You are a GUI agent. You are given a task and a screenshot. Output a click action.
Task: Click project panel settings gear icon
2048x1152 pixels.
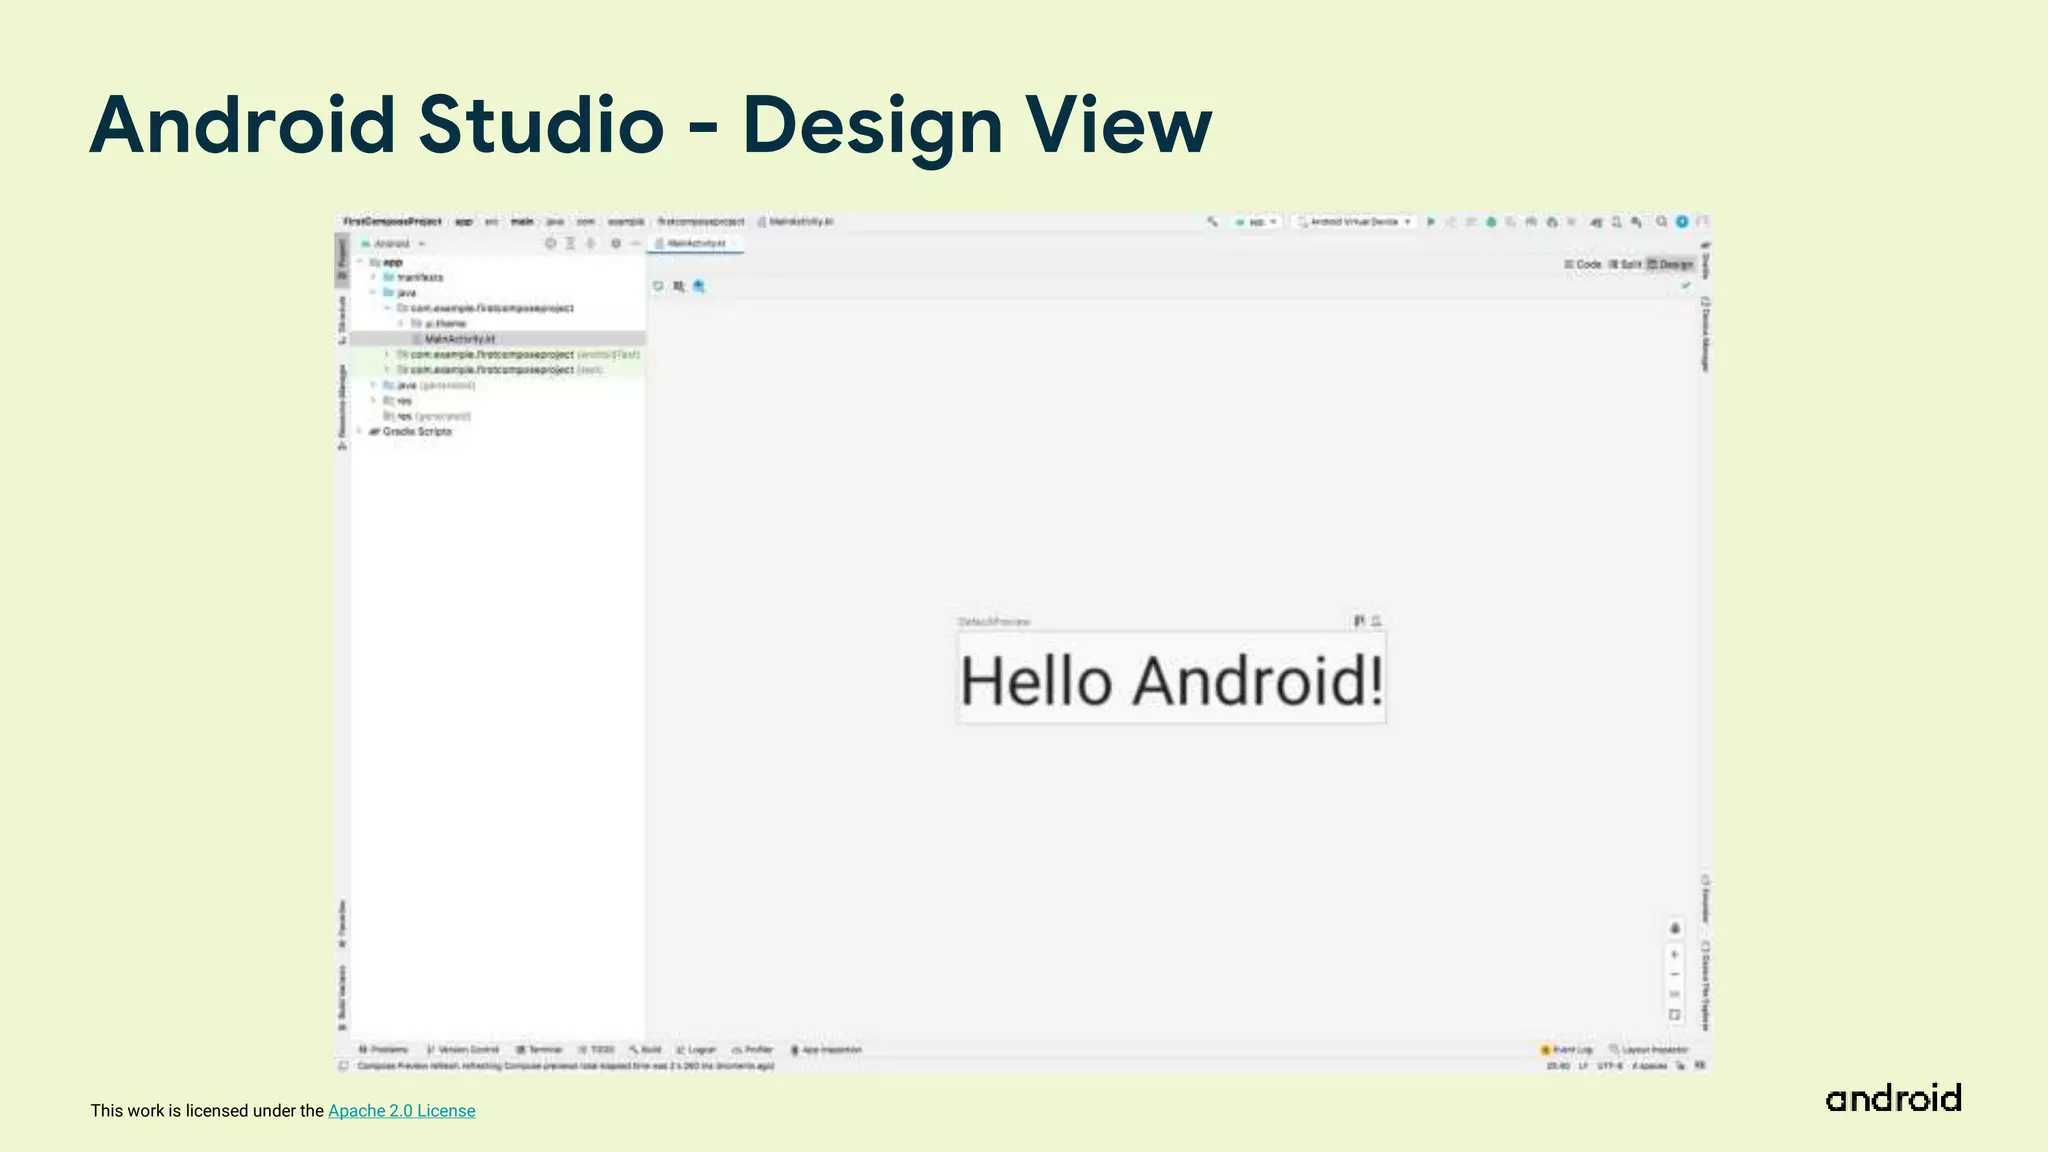click(x=615, y=244)
